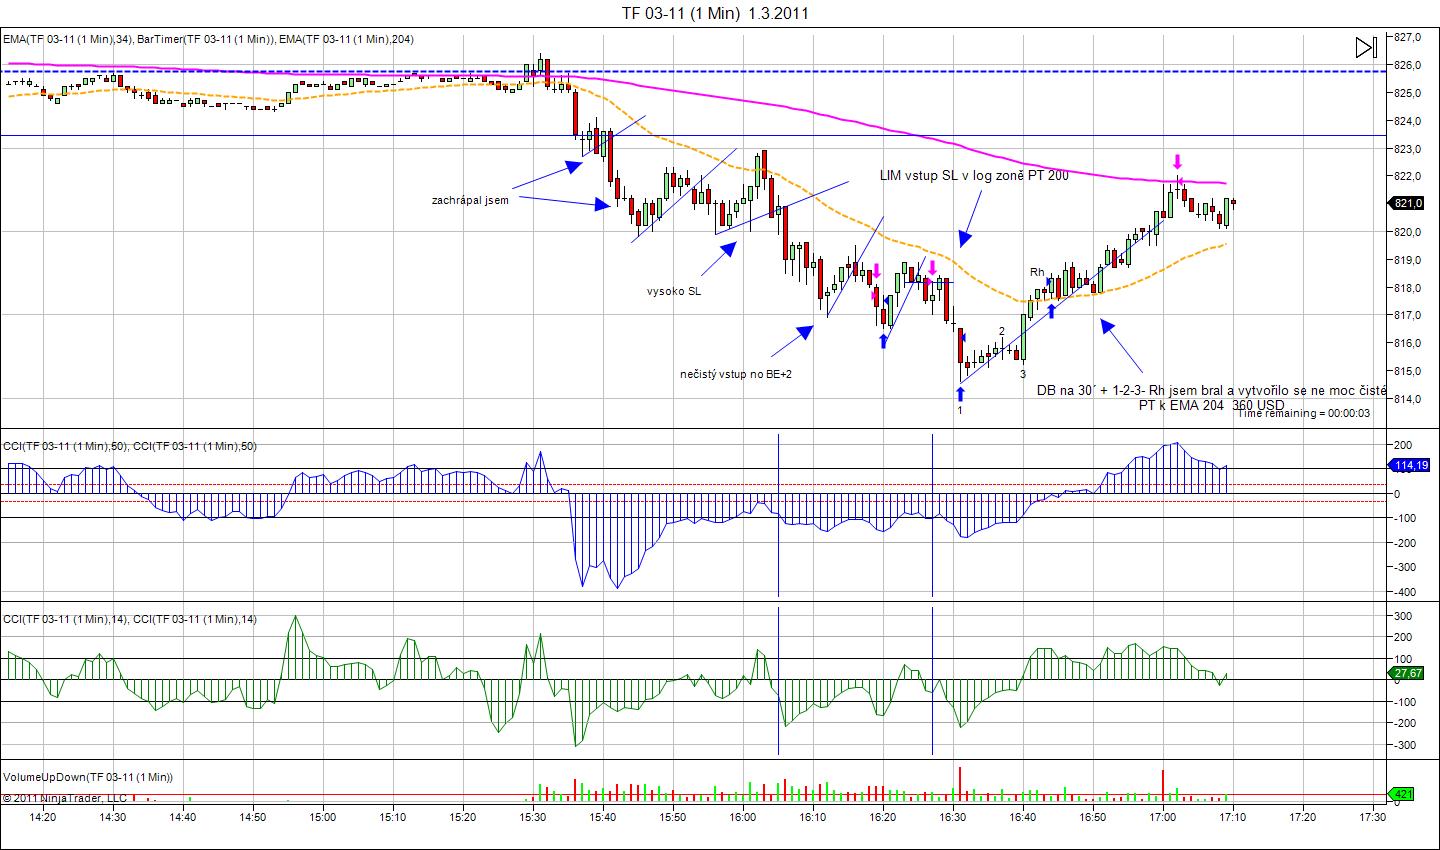Click the scroll-to-latest-bar icon at top right

click(1366, 48)
